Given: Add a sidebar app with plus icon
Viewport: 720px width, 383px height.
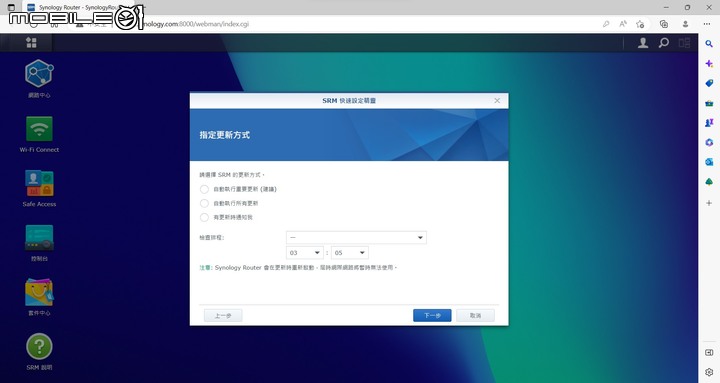Looking at the screenshot, I should [709, 203].
